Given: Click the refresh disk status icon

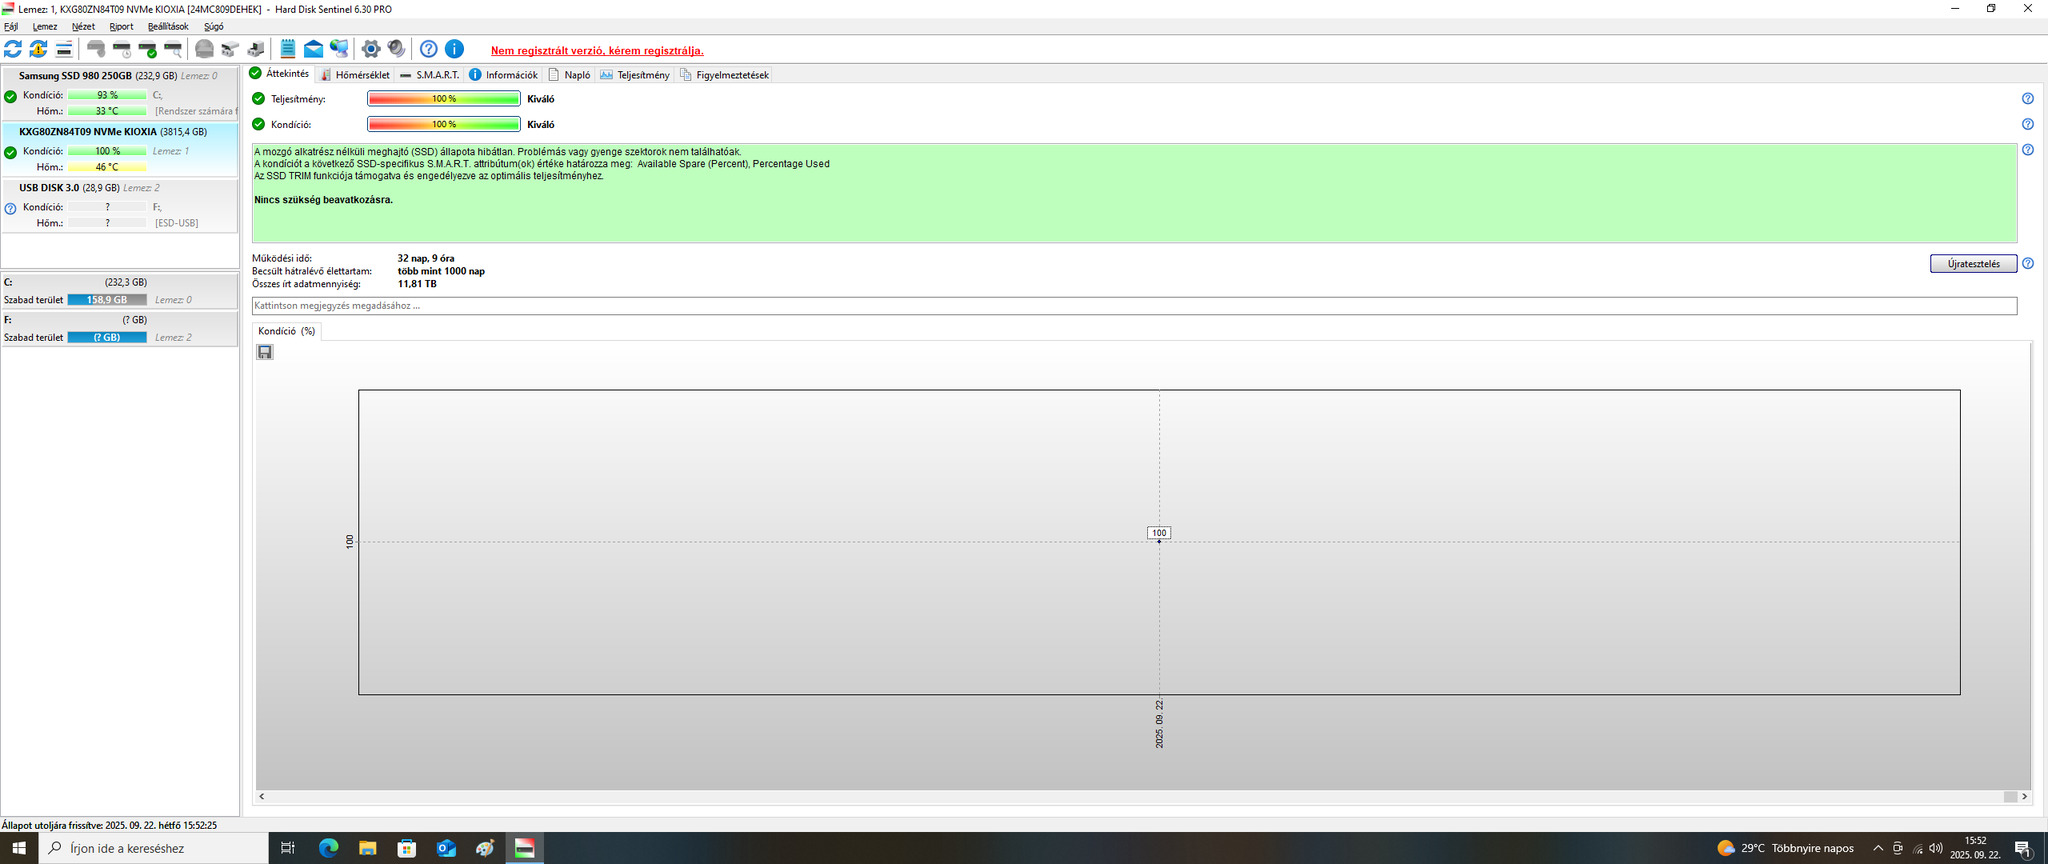Looking at the screenshot, I should coord(13,49).
